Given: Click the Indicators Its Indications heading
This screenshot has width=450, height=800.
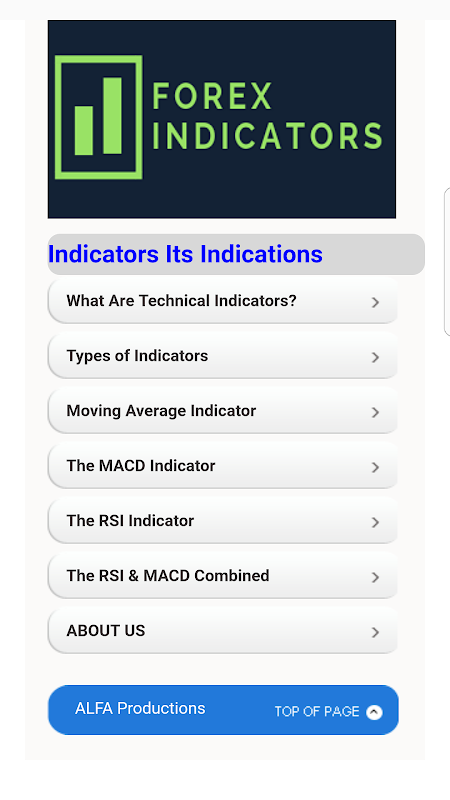Looking at the screenshot, I should click(185, 254).
